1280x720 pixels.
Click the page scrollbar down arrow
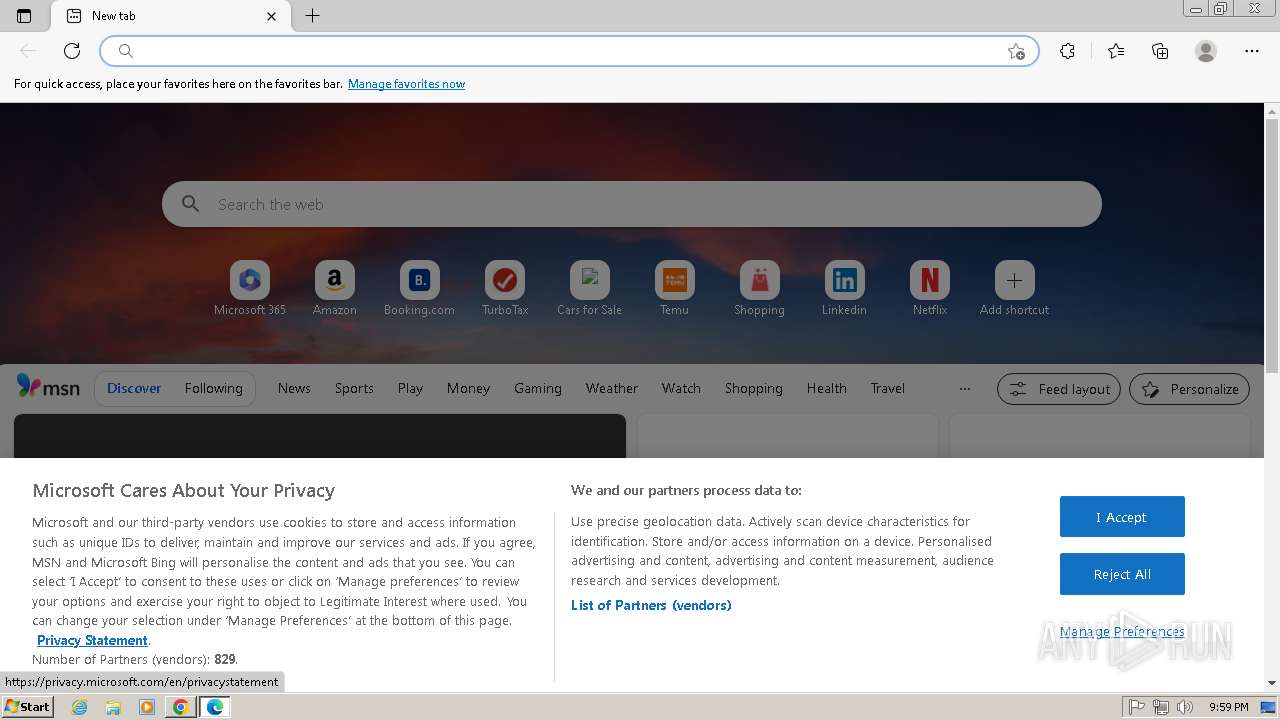pyautogui.click(x=1272, y=683)
